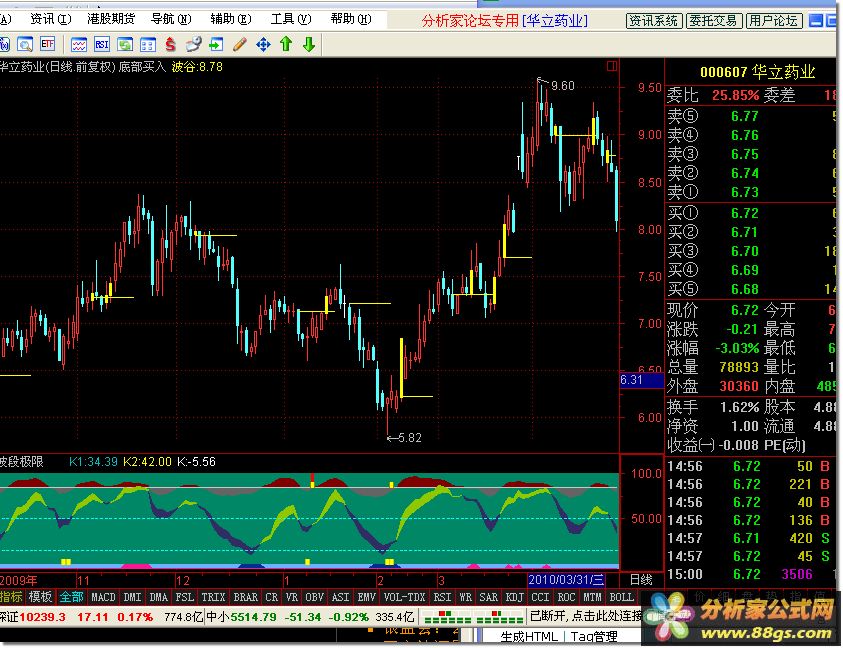Image resolution: width=843 pixels, height=648 pixels.
Task: Click the mouse and device icon
Action: pos(194,44)
